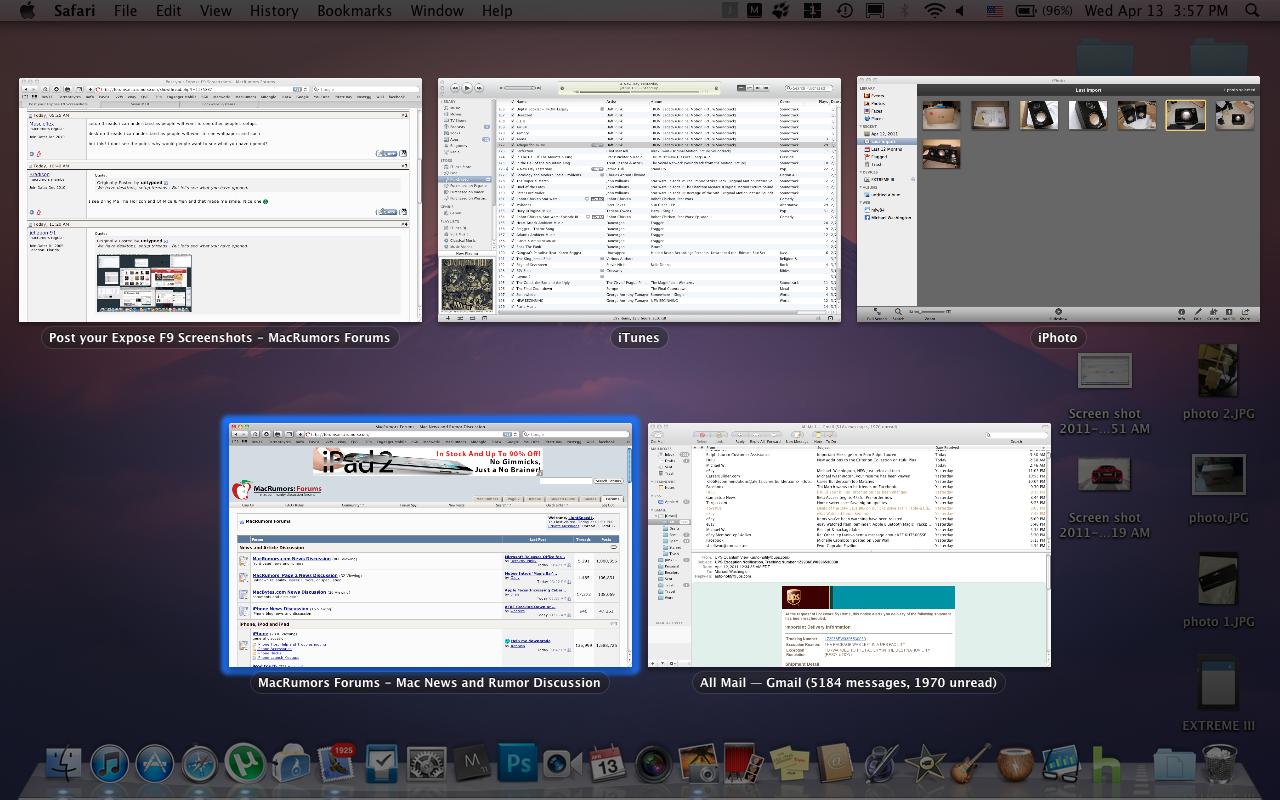
Task: Open the Edit menu
Action: click(169, 11)
